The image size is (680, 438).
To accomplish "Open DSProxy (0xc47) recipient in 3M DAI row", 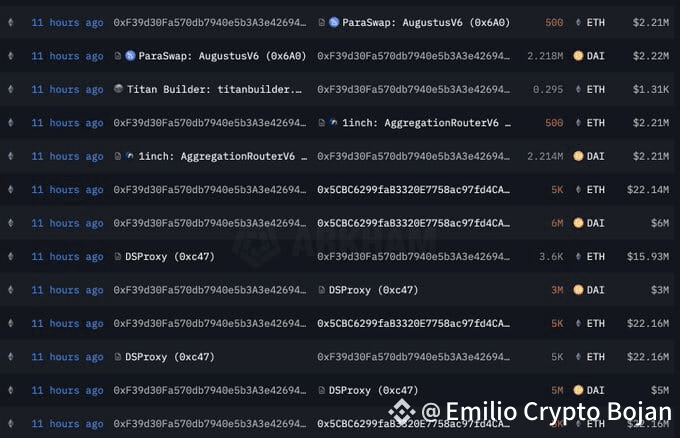I will pos(373,290).
